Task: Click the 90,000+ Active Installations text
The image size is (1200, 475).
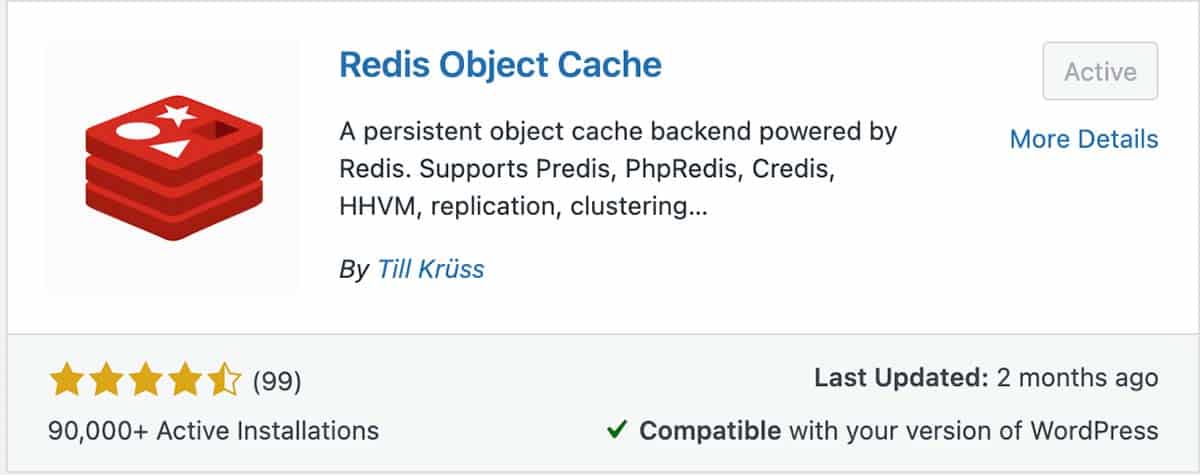Action: tap(213, 431)
